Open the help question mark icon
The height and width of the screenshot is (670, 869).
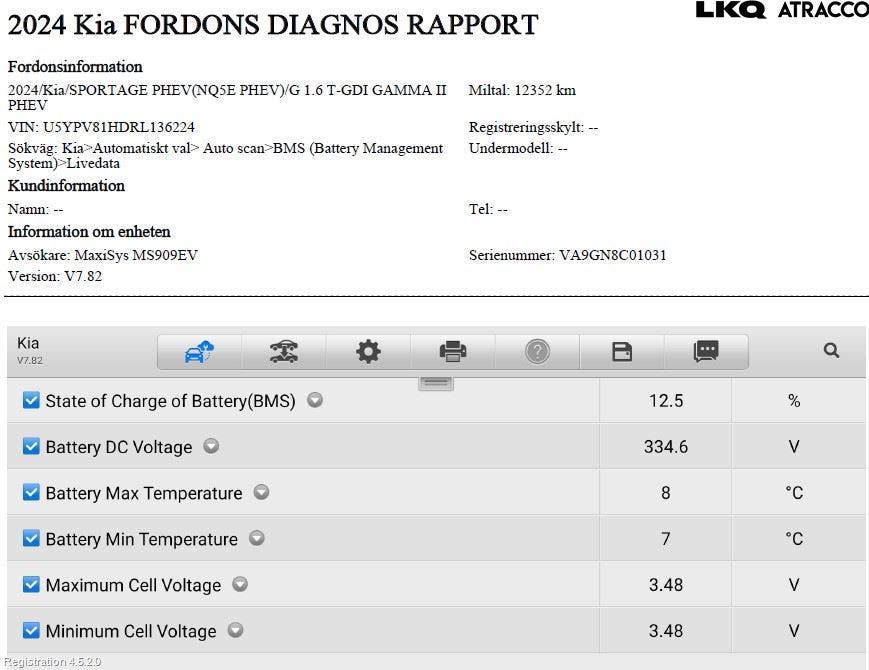pyautogui.click(x=537, y=351)
